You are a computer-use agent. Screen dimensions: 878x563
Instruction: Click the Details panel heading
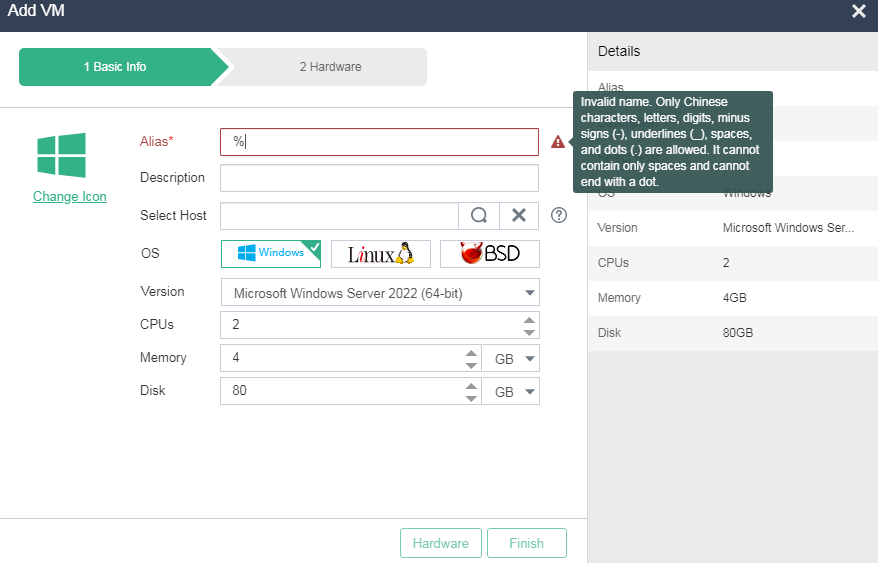tap(619, 52)
